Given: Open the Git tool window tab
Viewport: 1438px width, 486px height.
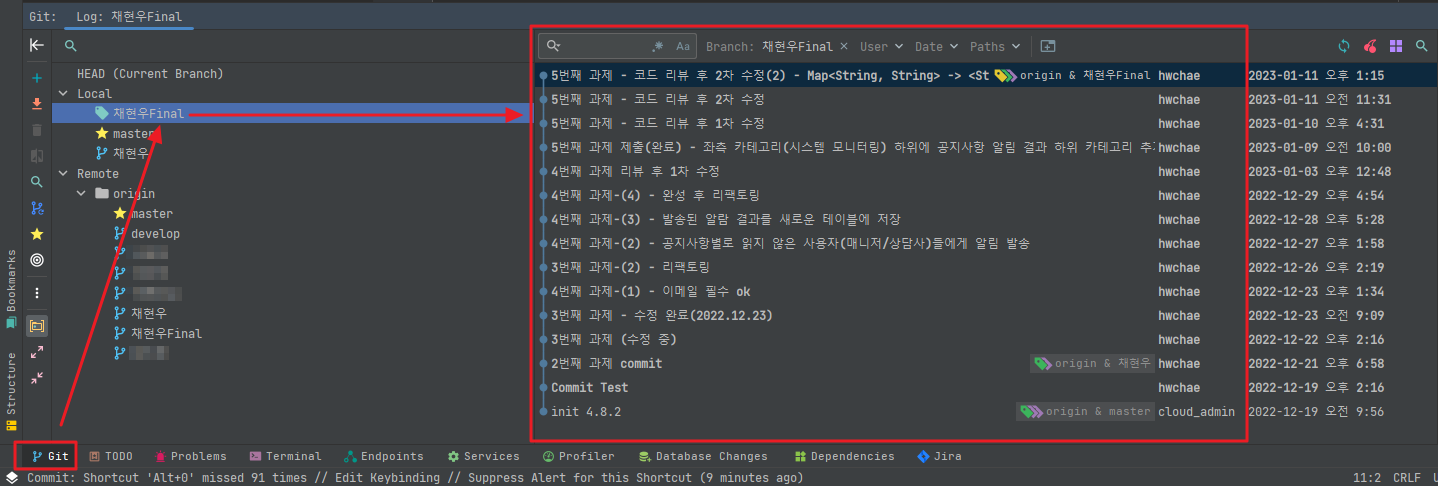Looking at the screenshot, I should (x=50, y=456).
